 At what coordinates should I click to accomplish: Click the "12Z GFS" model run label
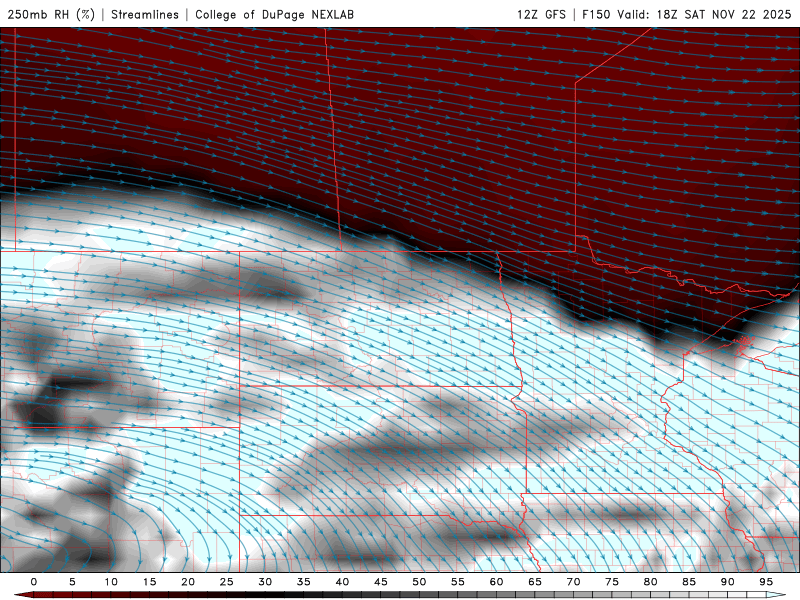pyautogui.click(x=541, y=14)
